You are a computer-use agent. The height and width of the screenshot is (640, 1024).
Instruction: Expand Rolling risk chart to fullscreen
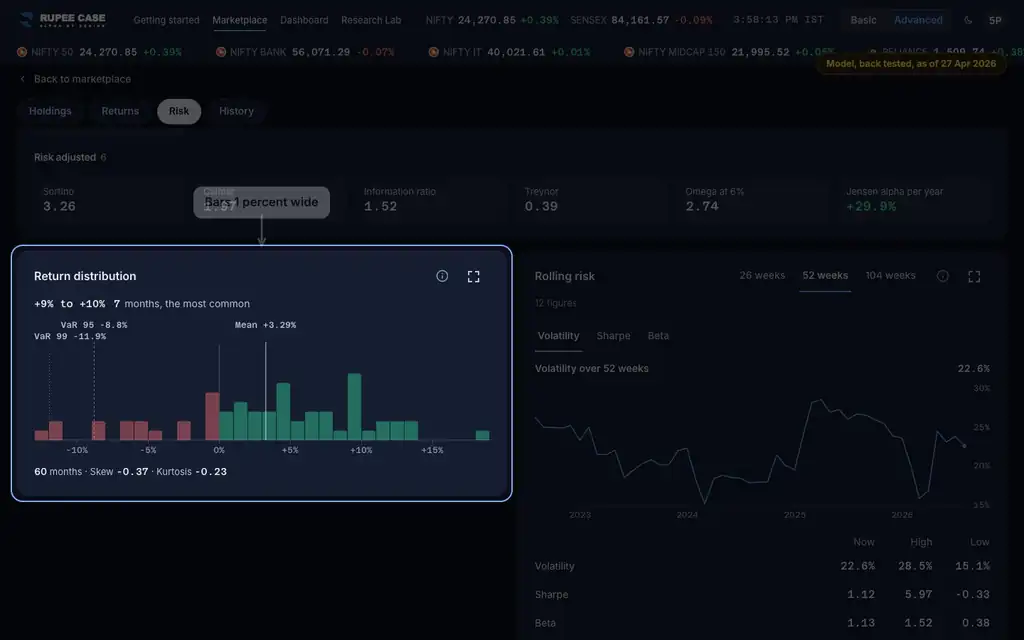click(974, 276)
